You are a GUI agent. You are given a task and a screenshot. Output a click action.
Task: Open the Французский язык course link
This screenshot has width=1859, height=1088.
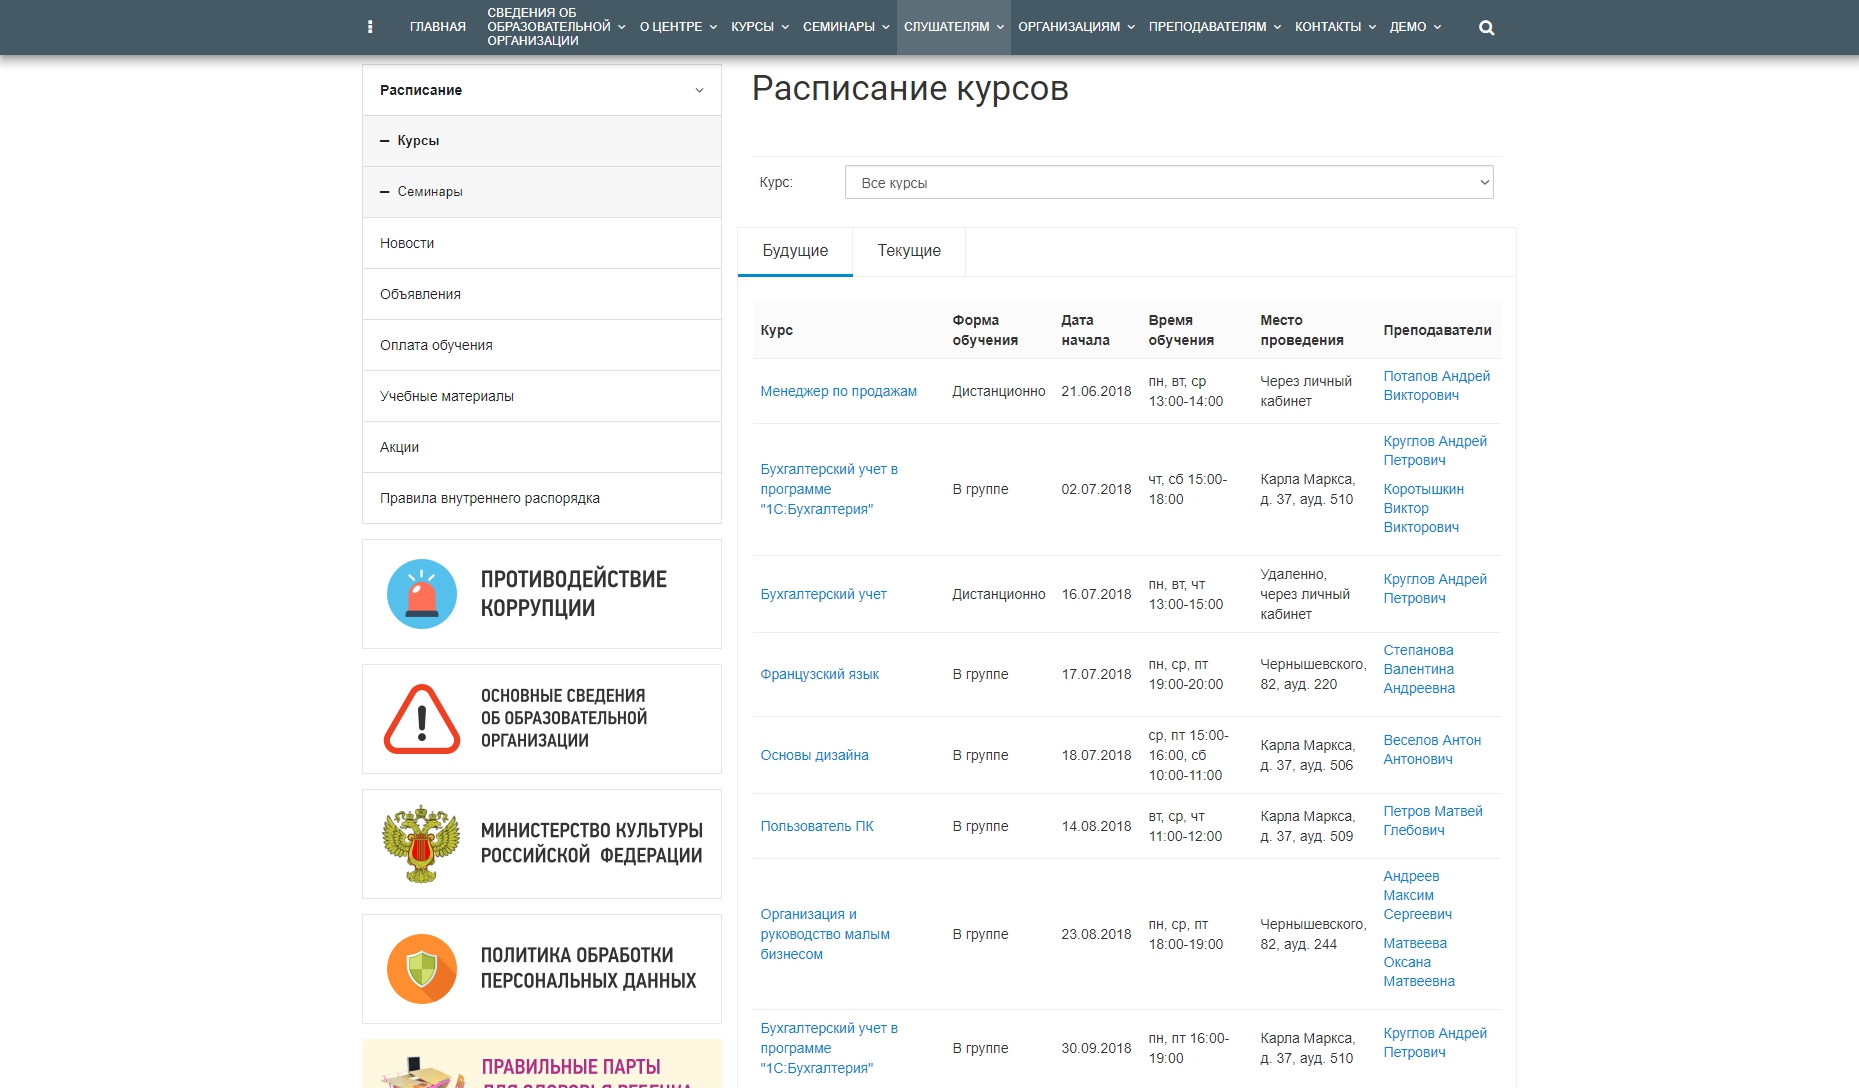[x=819, y=674]
